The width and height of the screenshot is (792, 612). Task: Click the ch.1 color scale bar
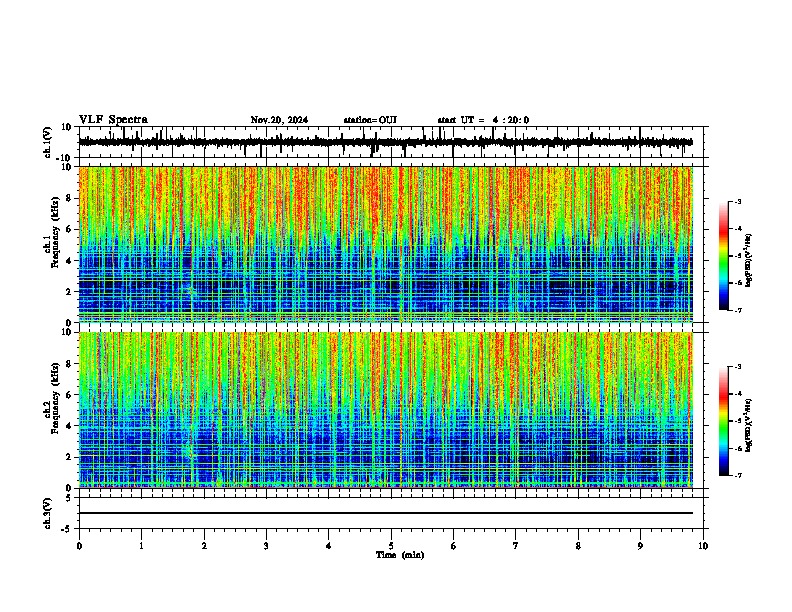pos(724,256)
